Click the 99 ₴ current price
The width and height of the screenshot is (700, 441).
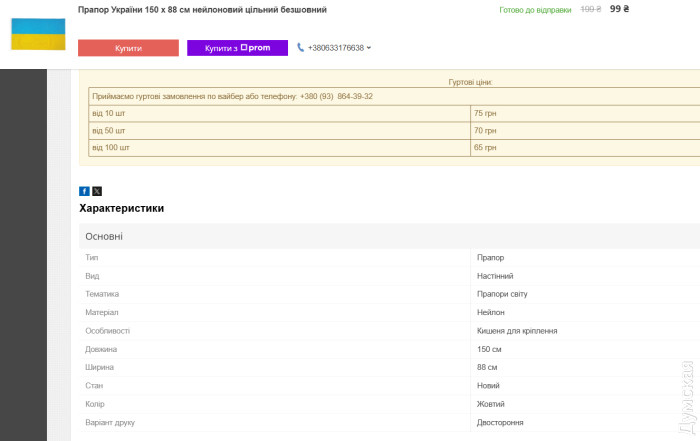[619, 9]
